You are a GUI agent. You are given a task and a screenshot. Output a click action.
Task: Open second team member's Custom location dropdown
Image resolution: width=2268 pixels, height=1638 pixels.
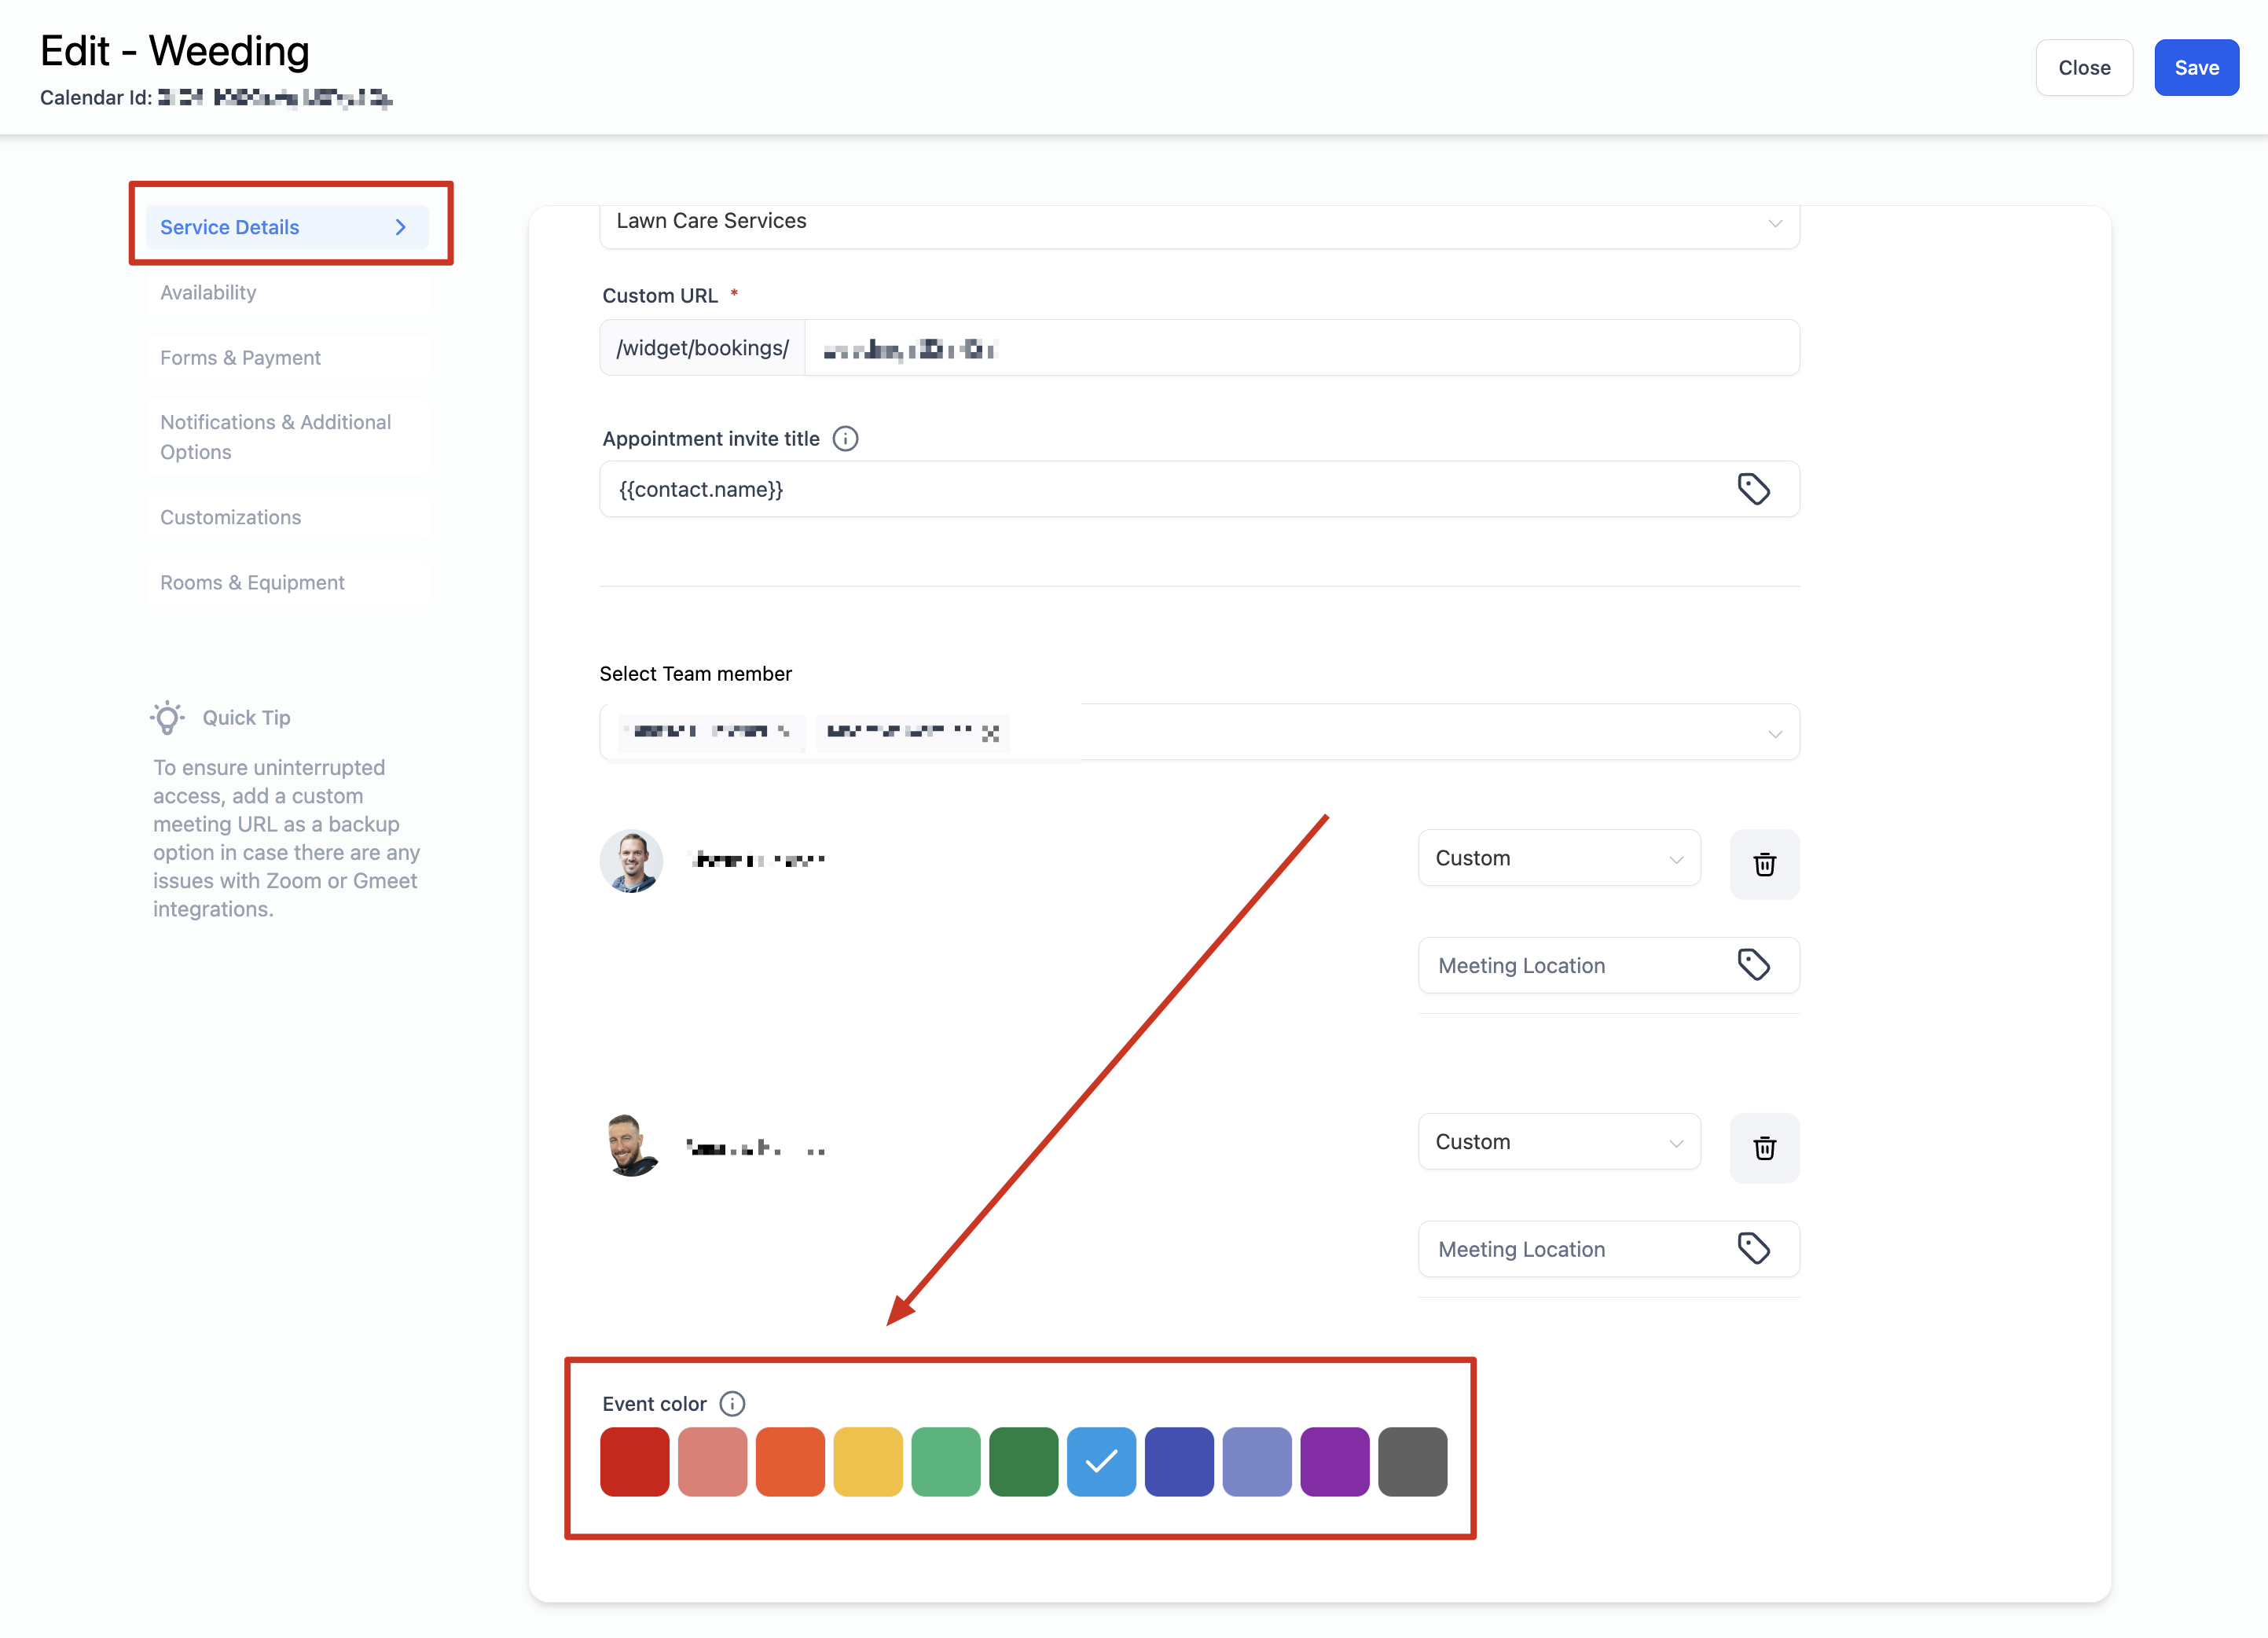tap(1558, 1142)
